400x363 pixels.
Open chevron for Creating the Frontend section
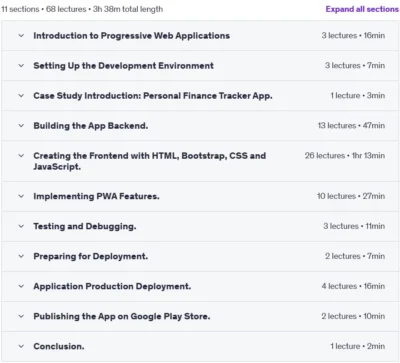(21, 155)
